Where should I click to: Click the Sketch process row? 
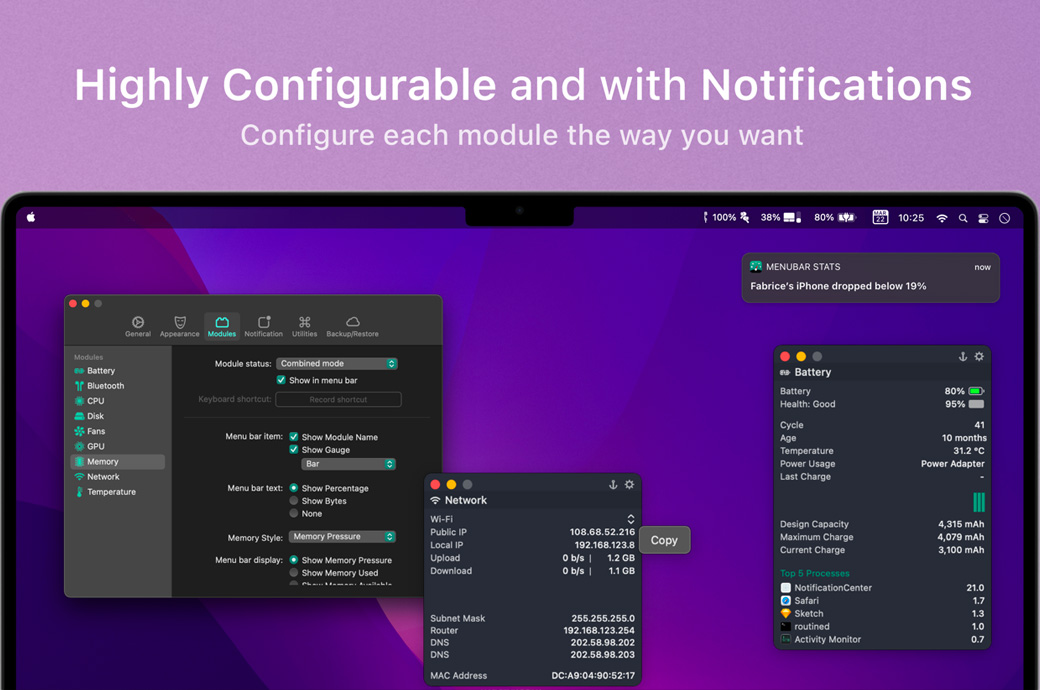(882, 614)
